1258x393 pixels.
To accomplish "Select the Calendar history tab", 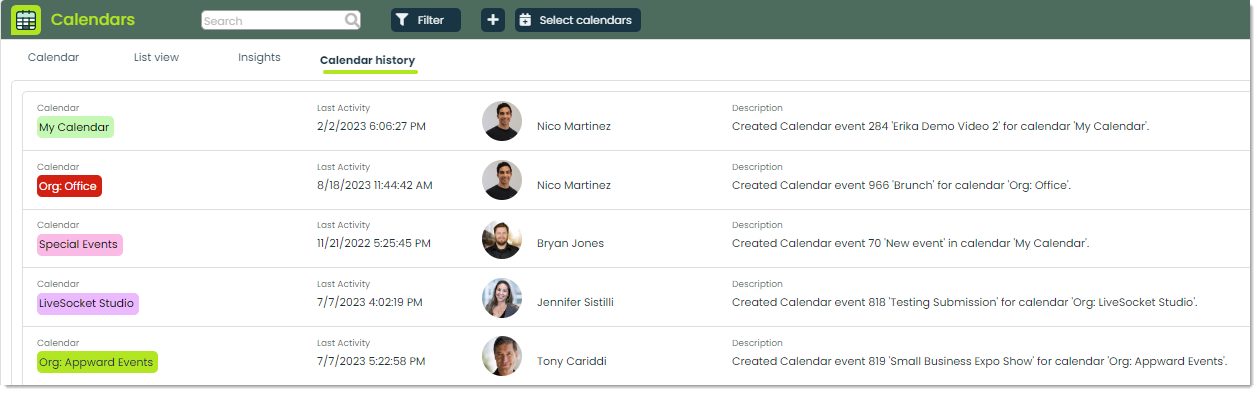I will pyautogui.click(x=368, y=61).
